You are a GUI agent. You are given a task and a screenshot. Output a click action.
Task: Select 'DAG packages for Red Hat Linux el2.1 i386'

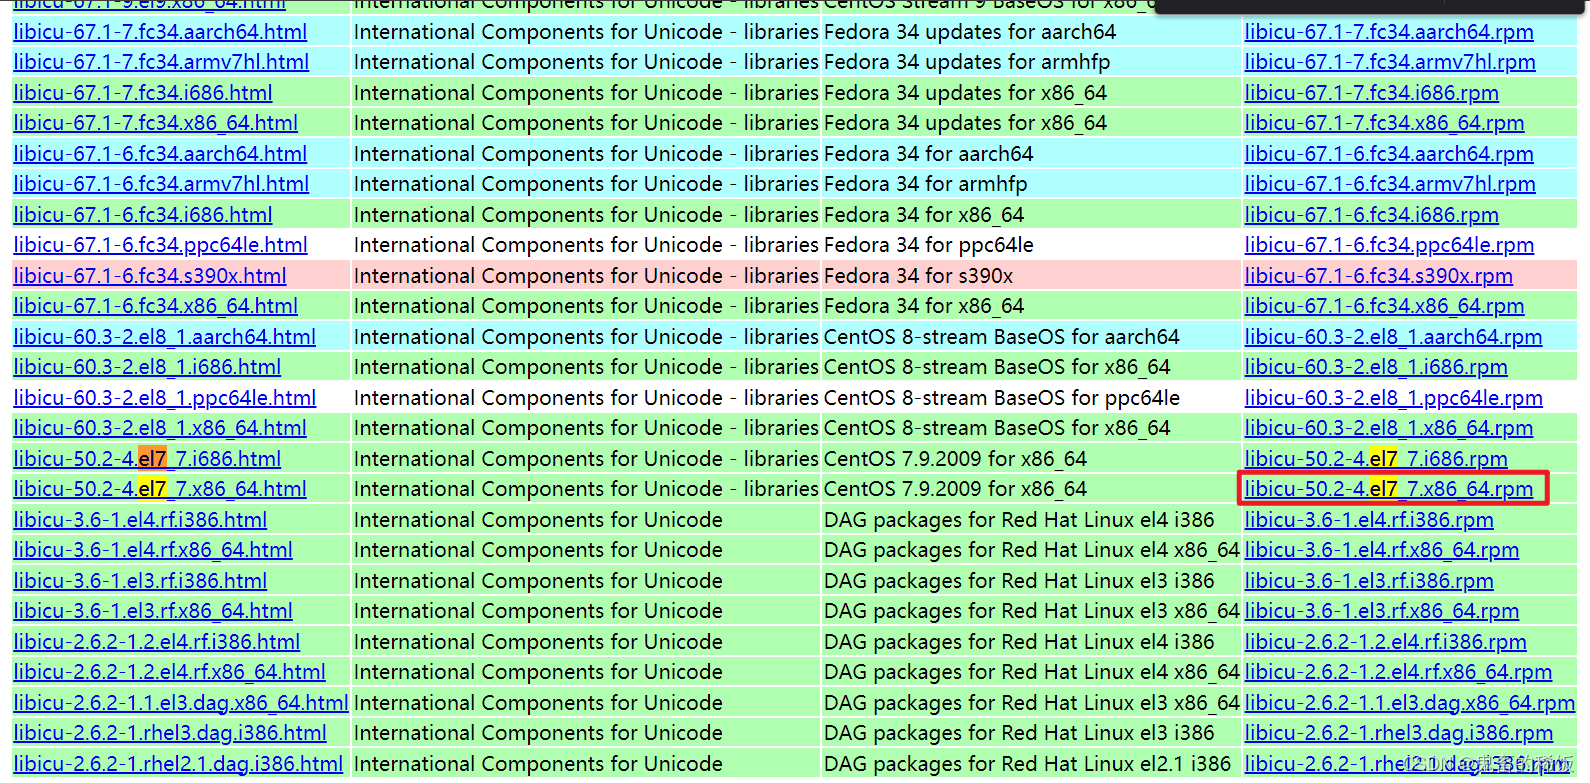point(1027,764)
